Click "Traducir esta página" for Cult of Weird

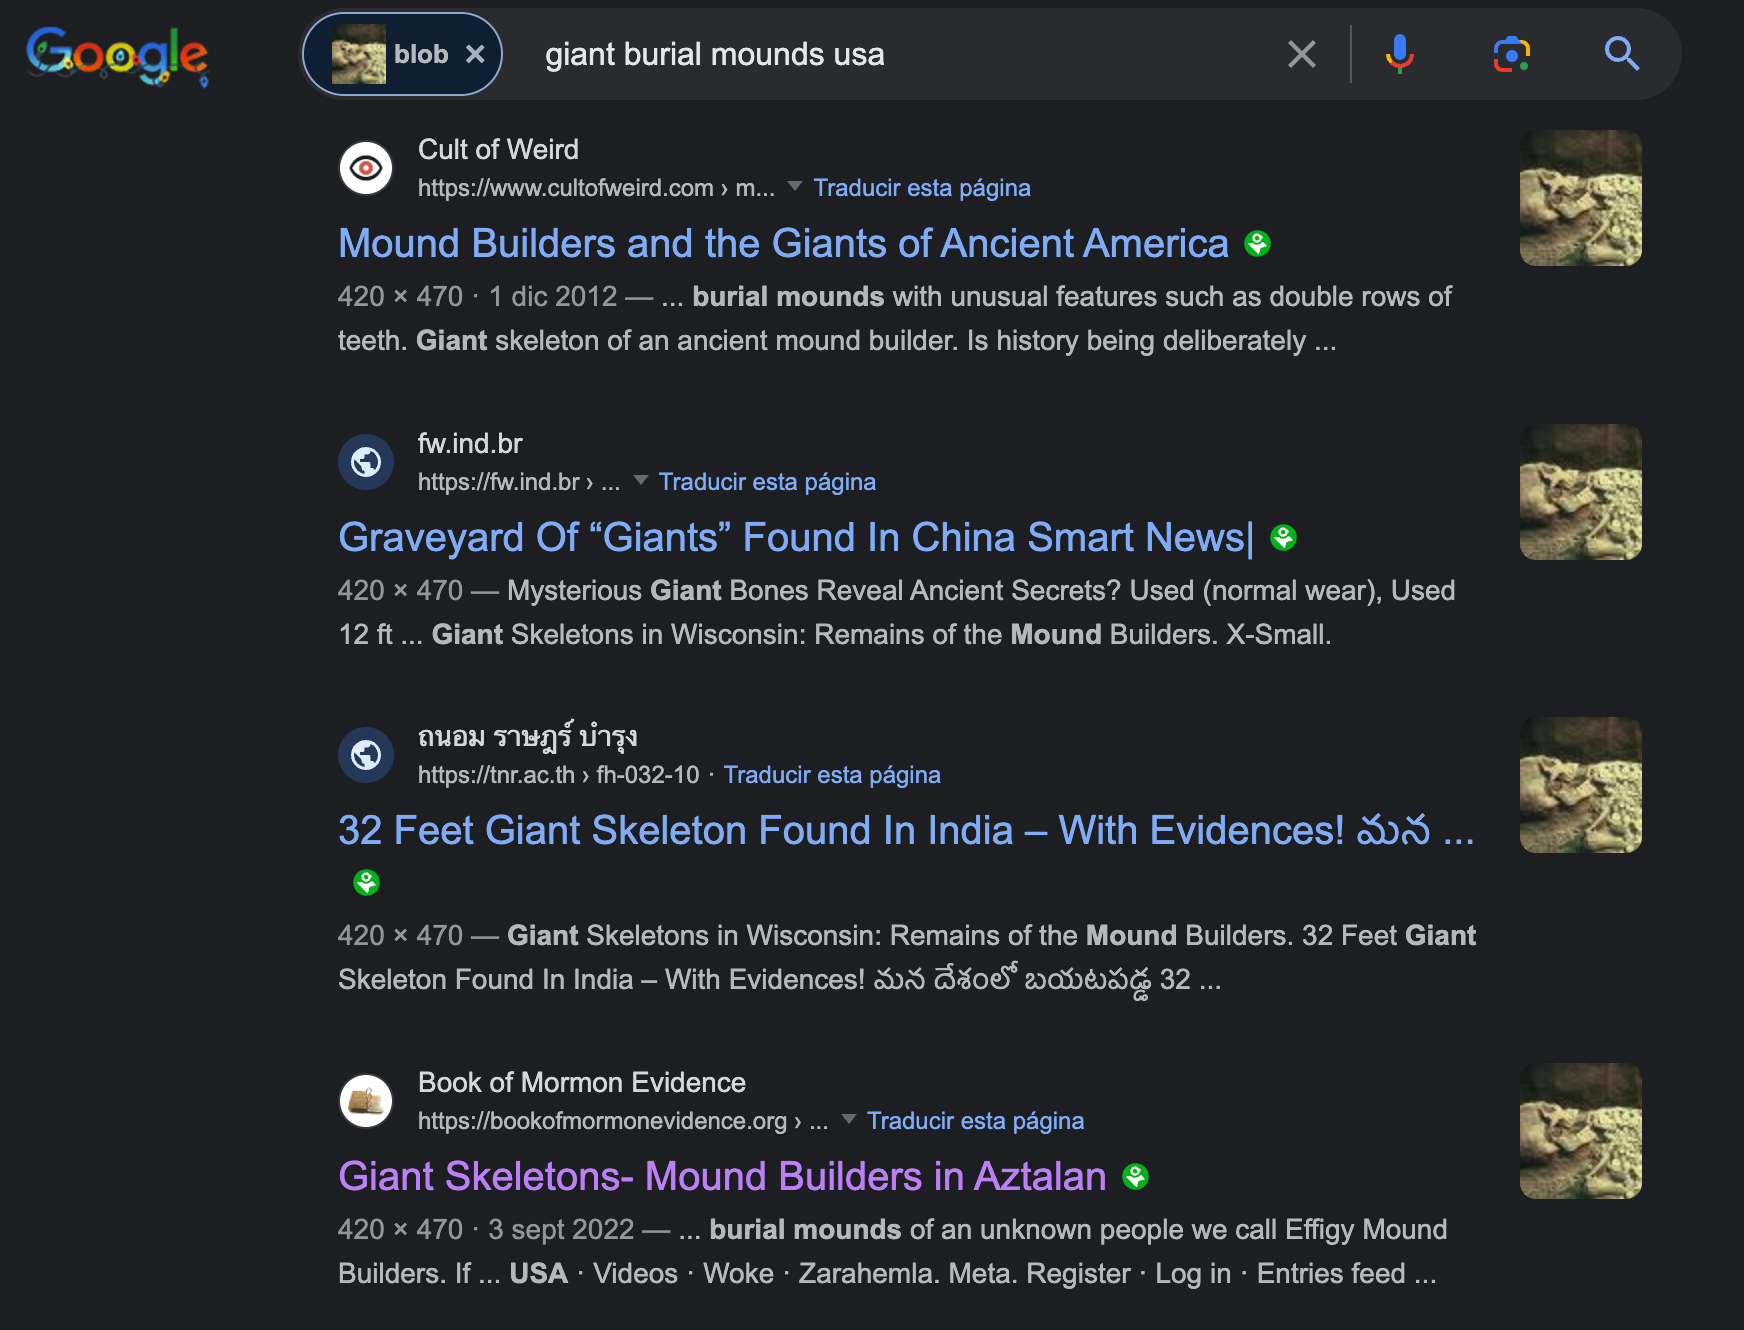point(921,188)
